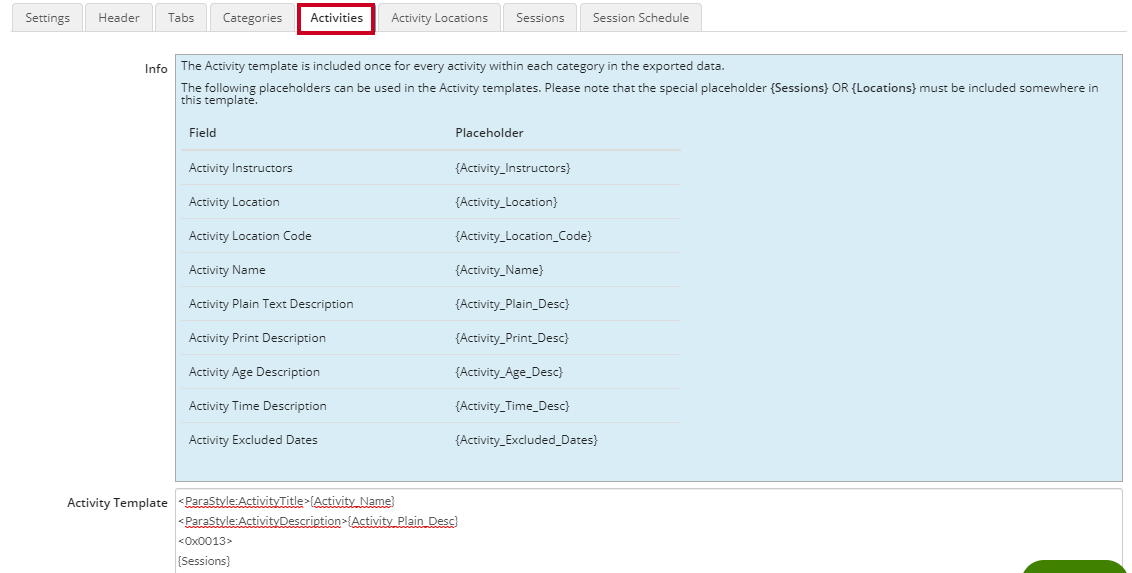Switch to the Header tab
The height and width of the screenshot is (573, 1132).
coord(118,18)
